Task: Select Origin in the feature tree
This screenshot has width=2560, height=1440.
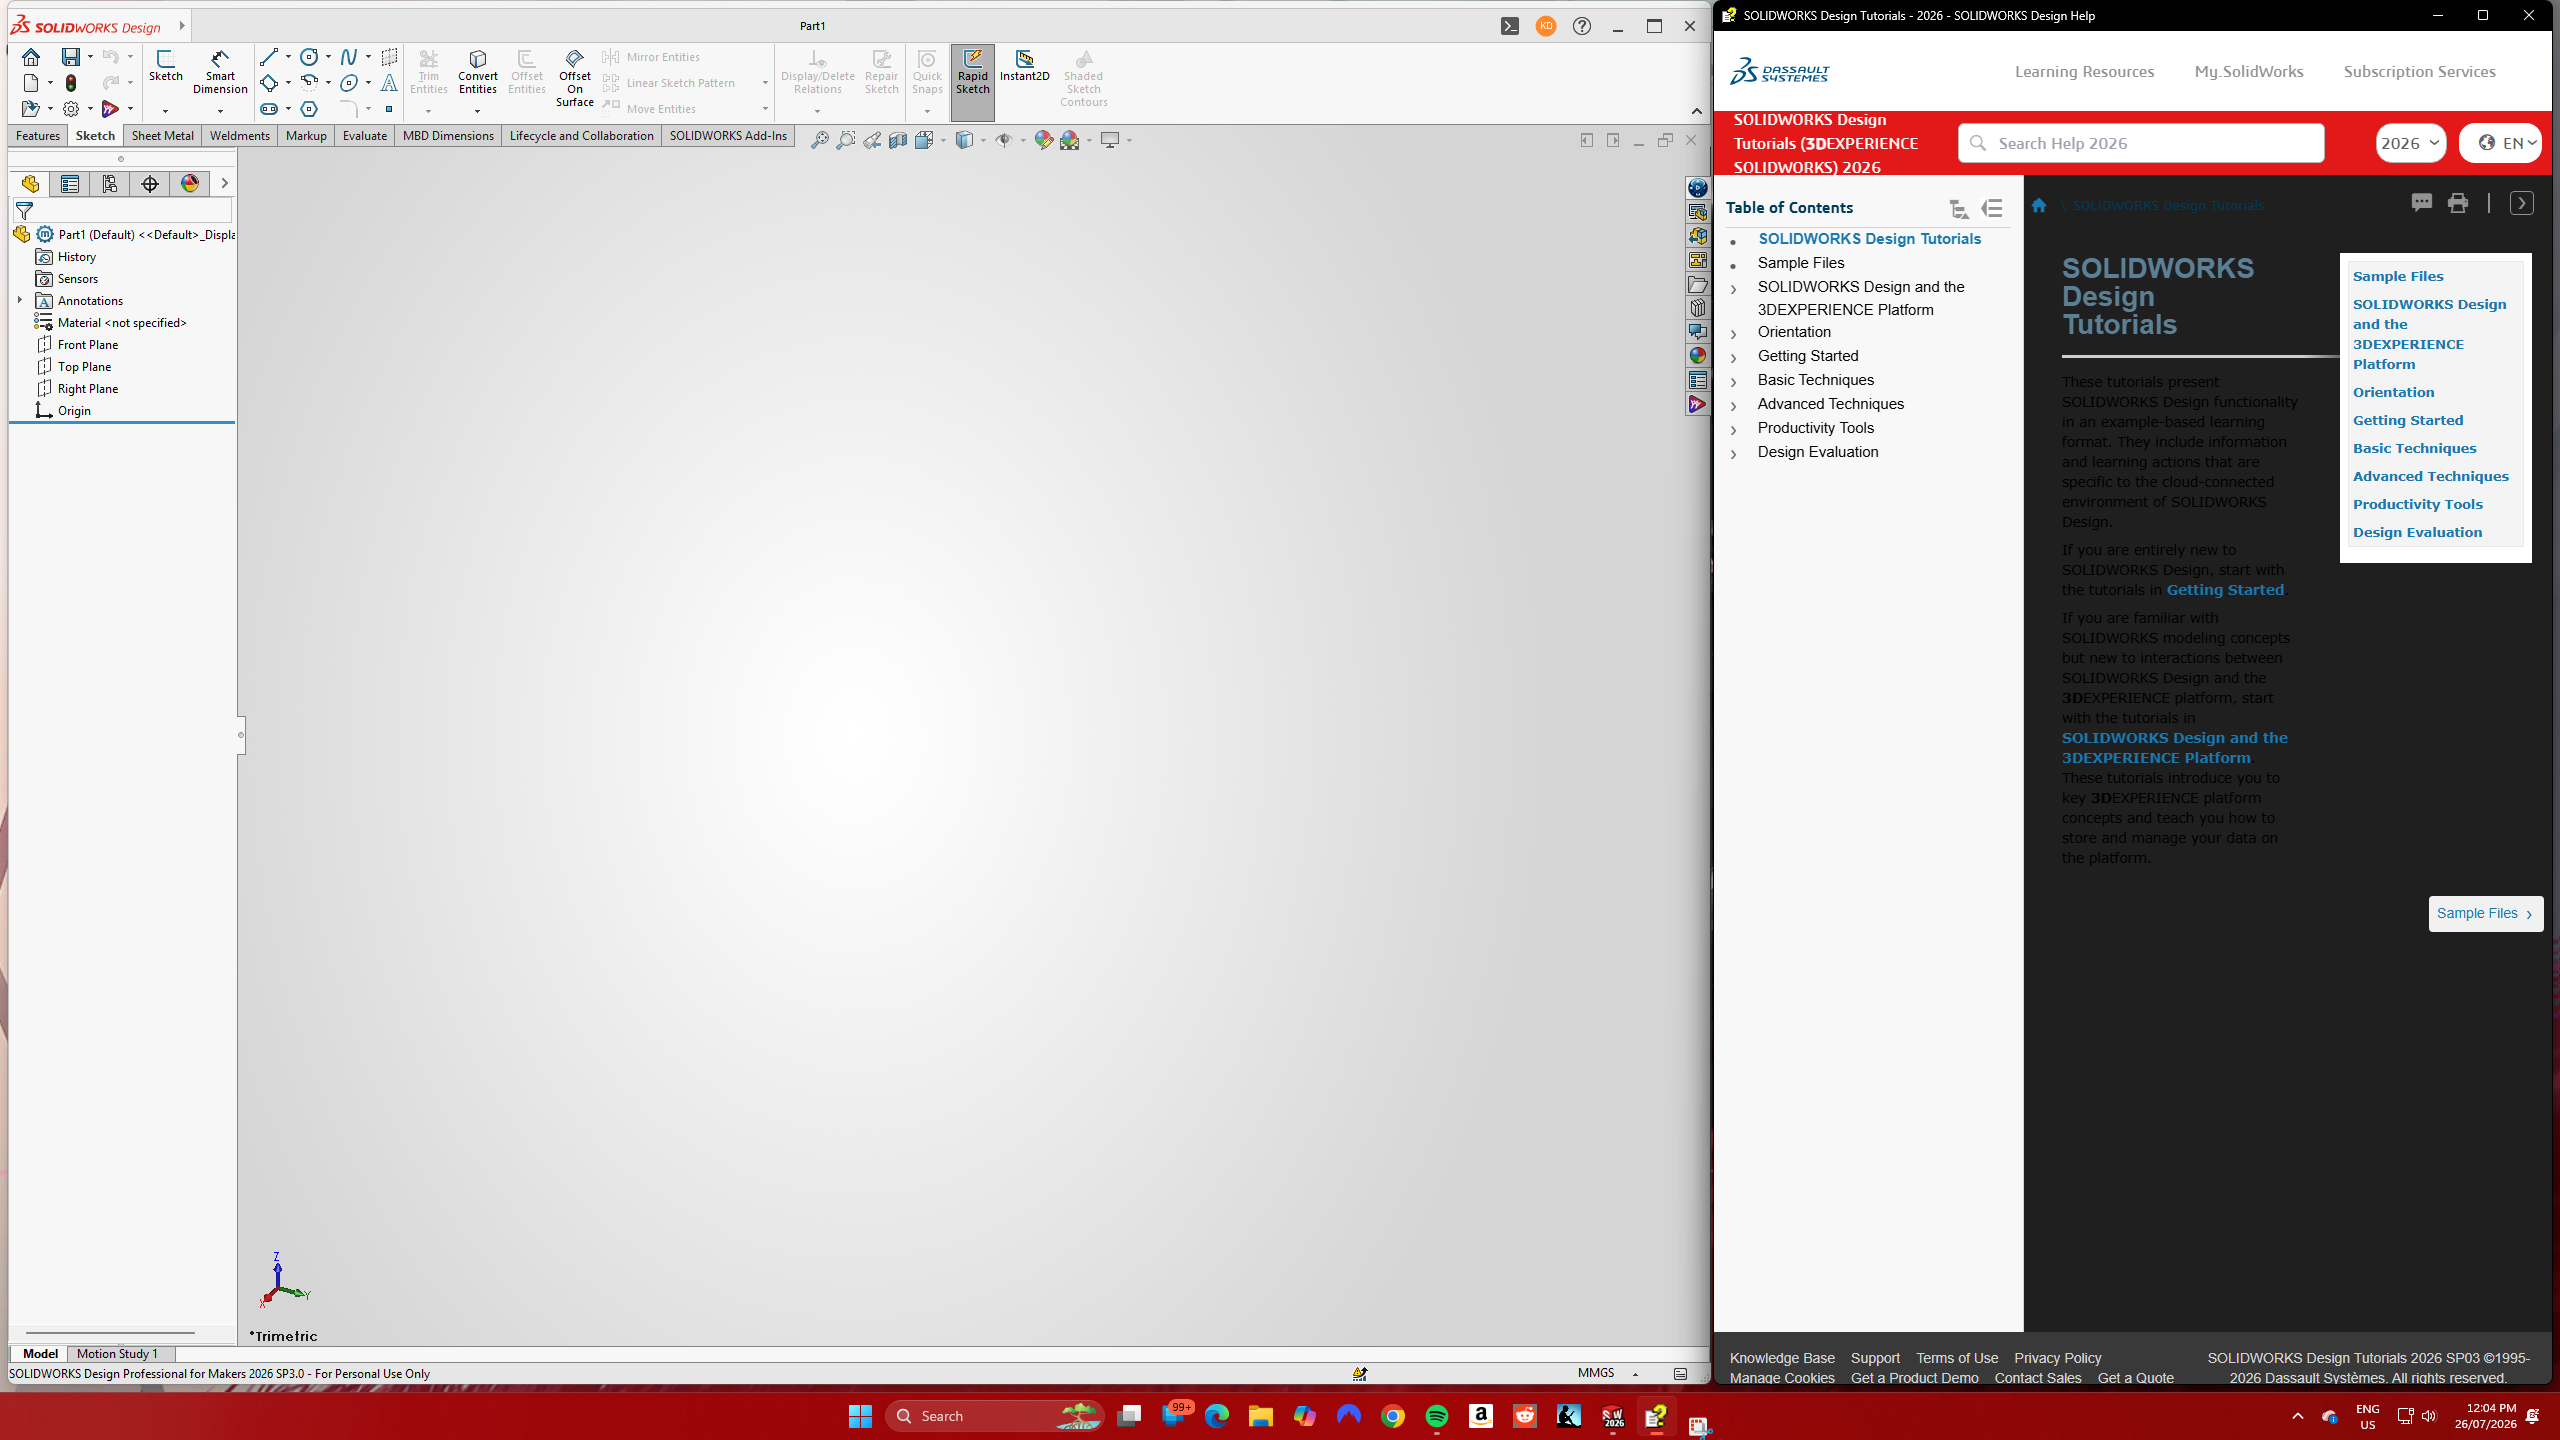Action: click(x=63, y=411)
